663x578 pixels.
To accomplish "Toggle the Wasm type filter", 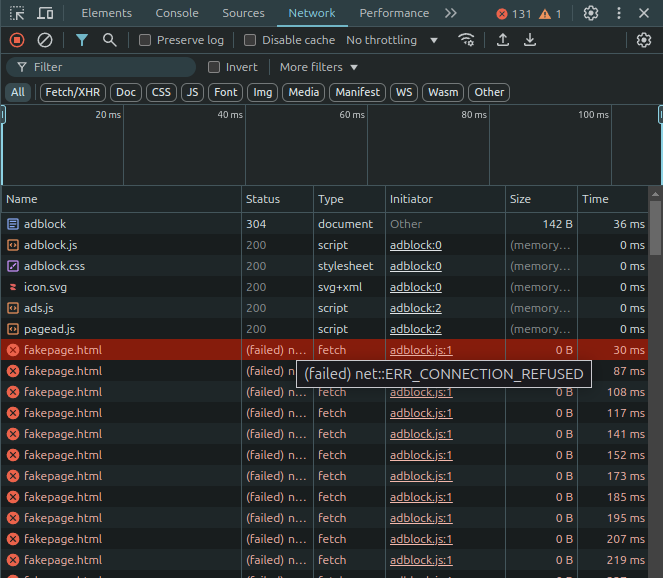I will 443,92.
